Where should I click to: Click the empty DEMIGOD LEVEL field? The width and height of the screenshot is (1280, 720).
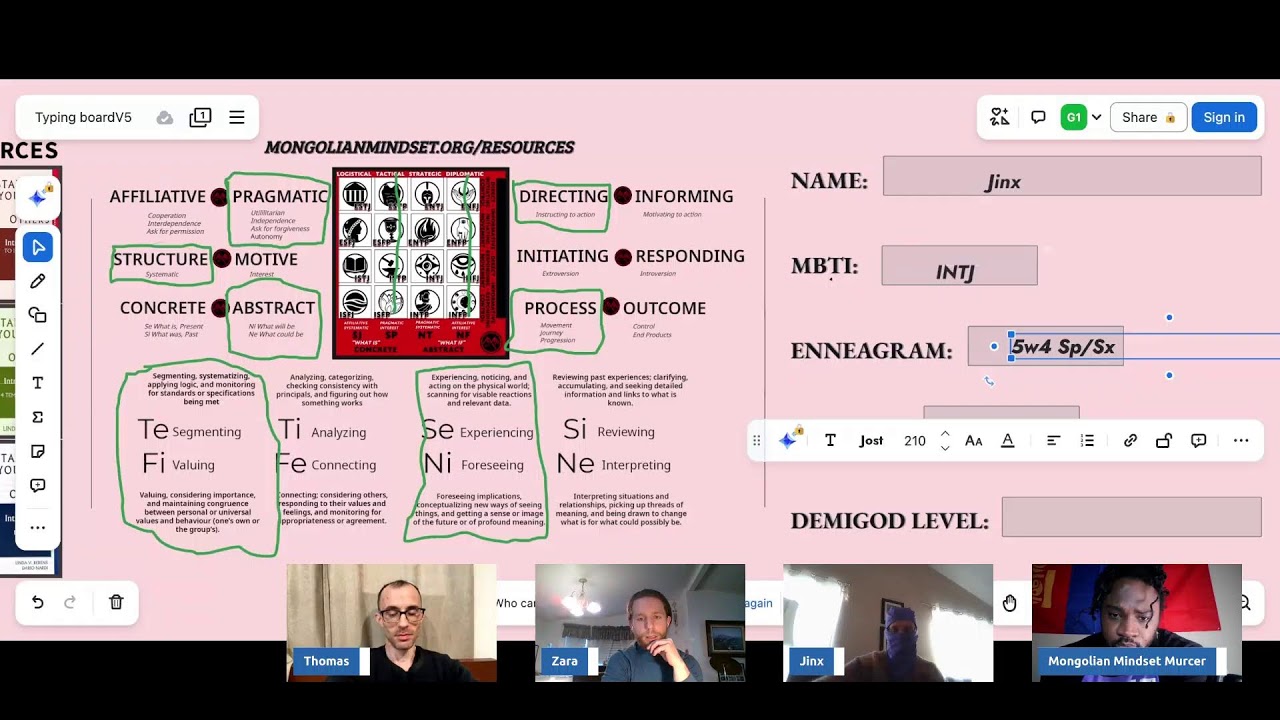pyautogui.click(x=1131, y=517)
